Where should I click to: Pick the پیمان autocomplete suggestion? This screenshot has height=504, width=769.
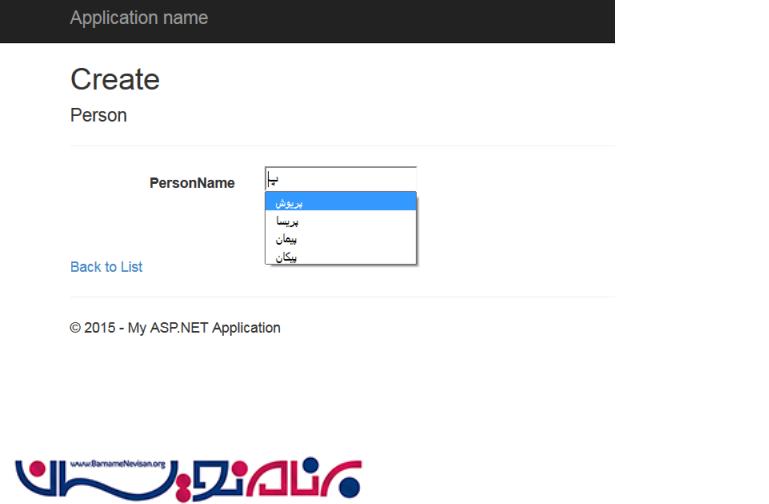340,238
